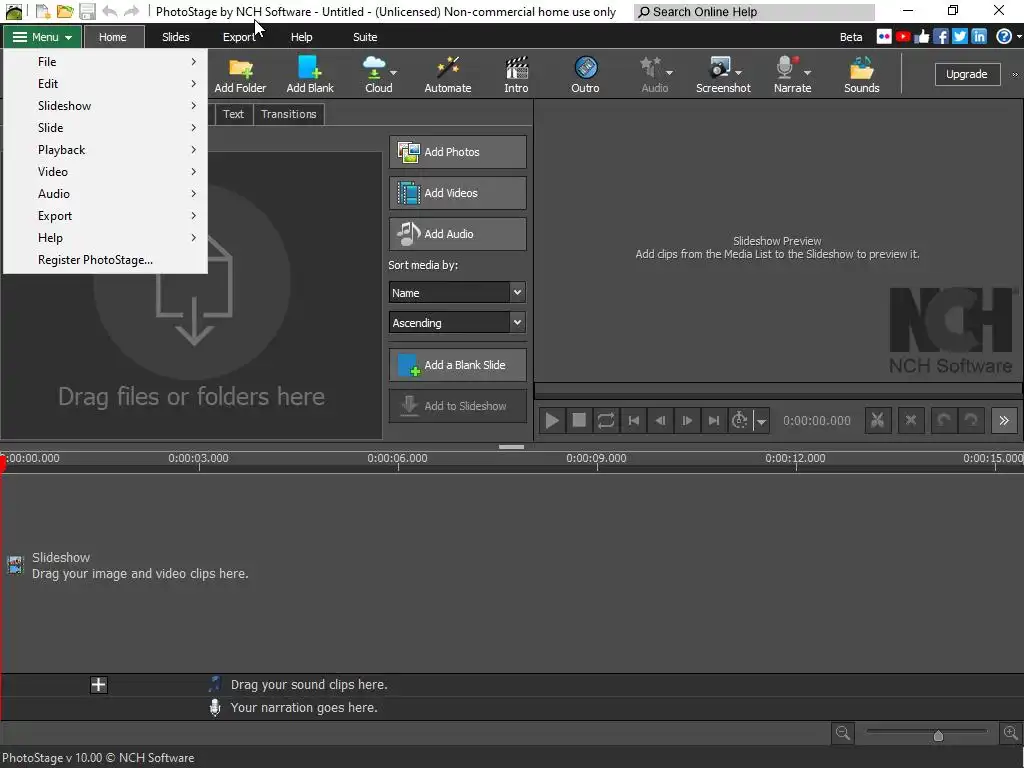The width and height of the screenshot is (1024, 768).
Task: Open the Ascending sort order dropdown
Action: (457, 323)
